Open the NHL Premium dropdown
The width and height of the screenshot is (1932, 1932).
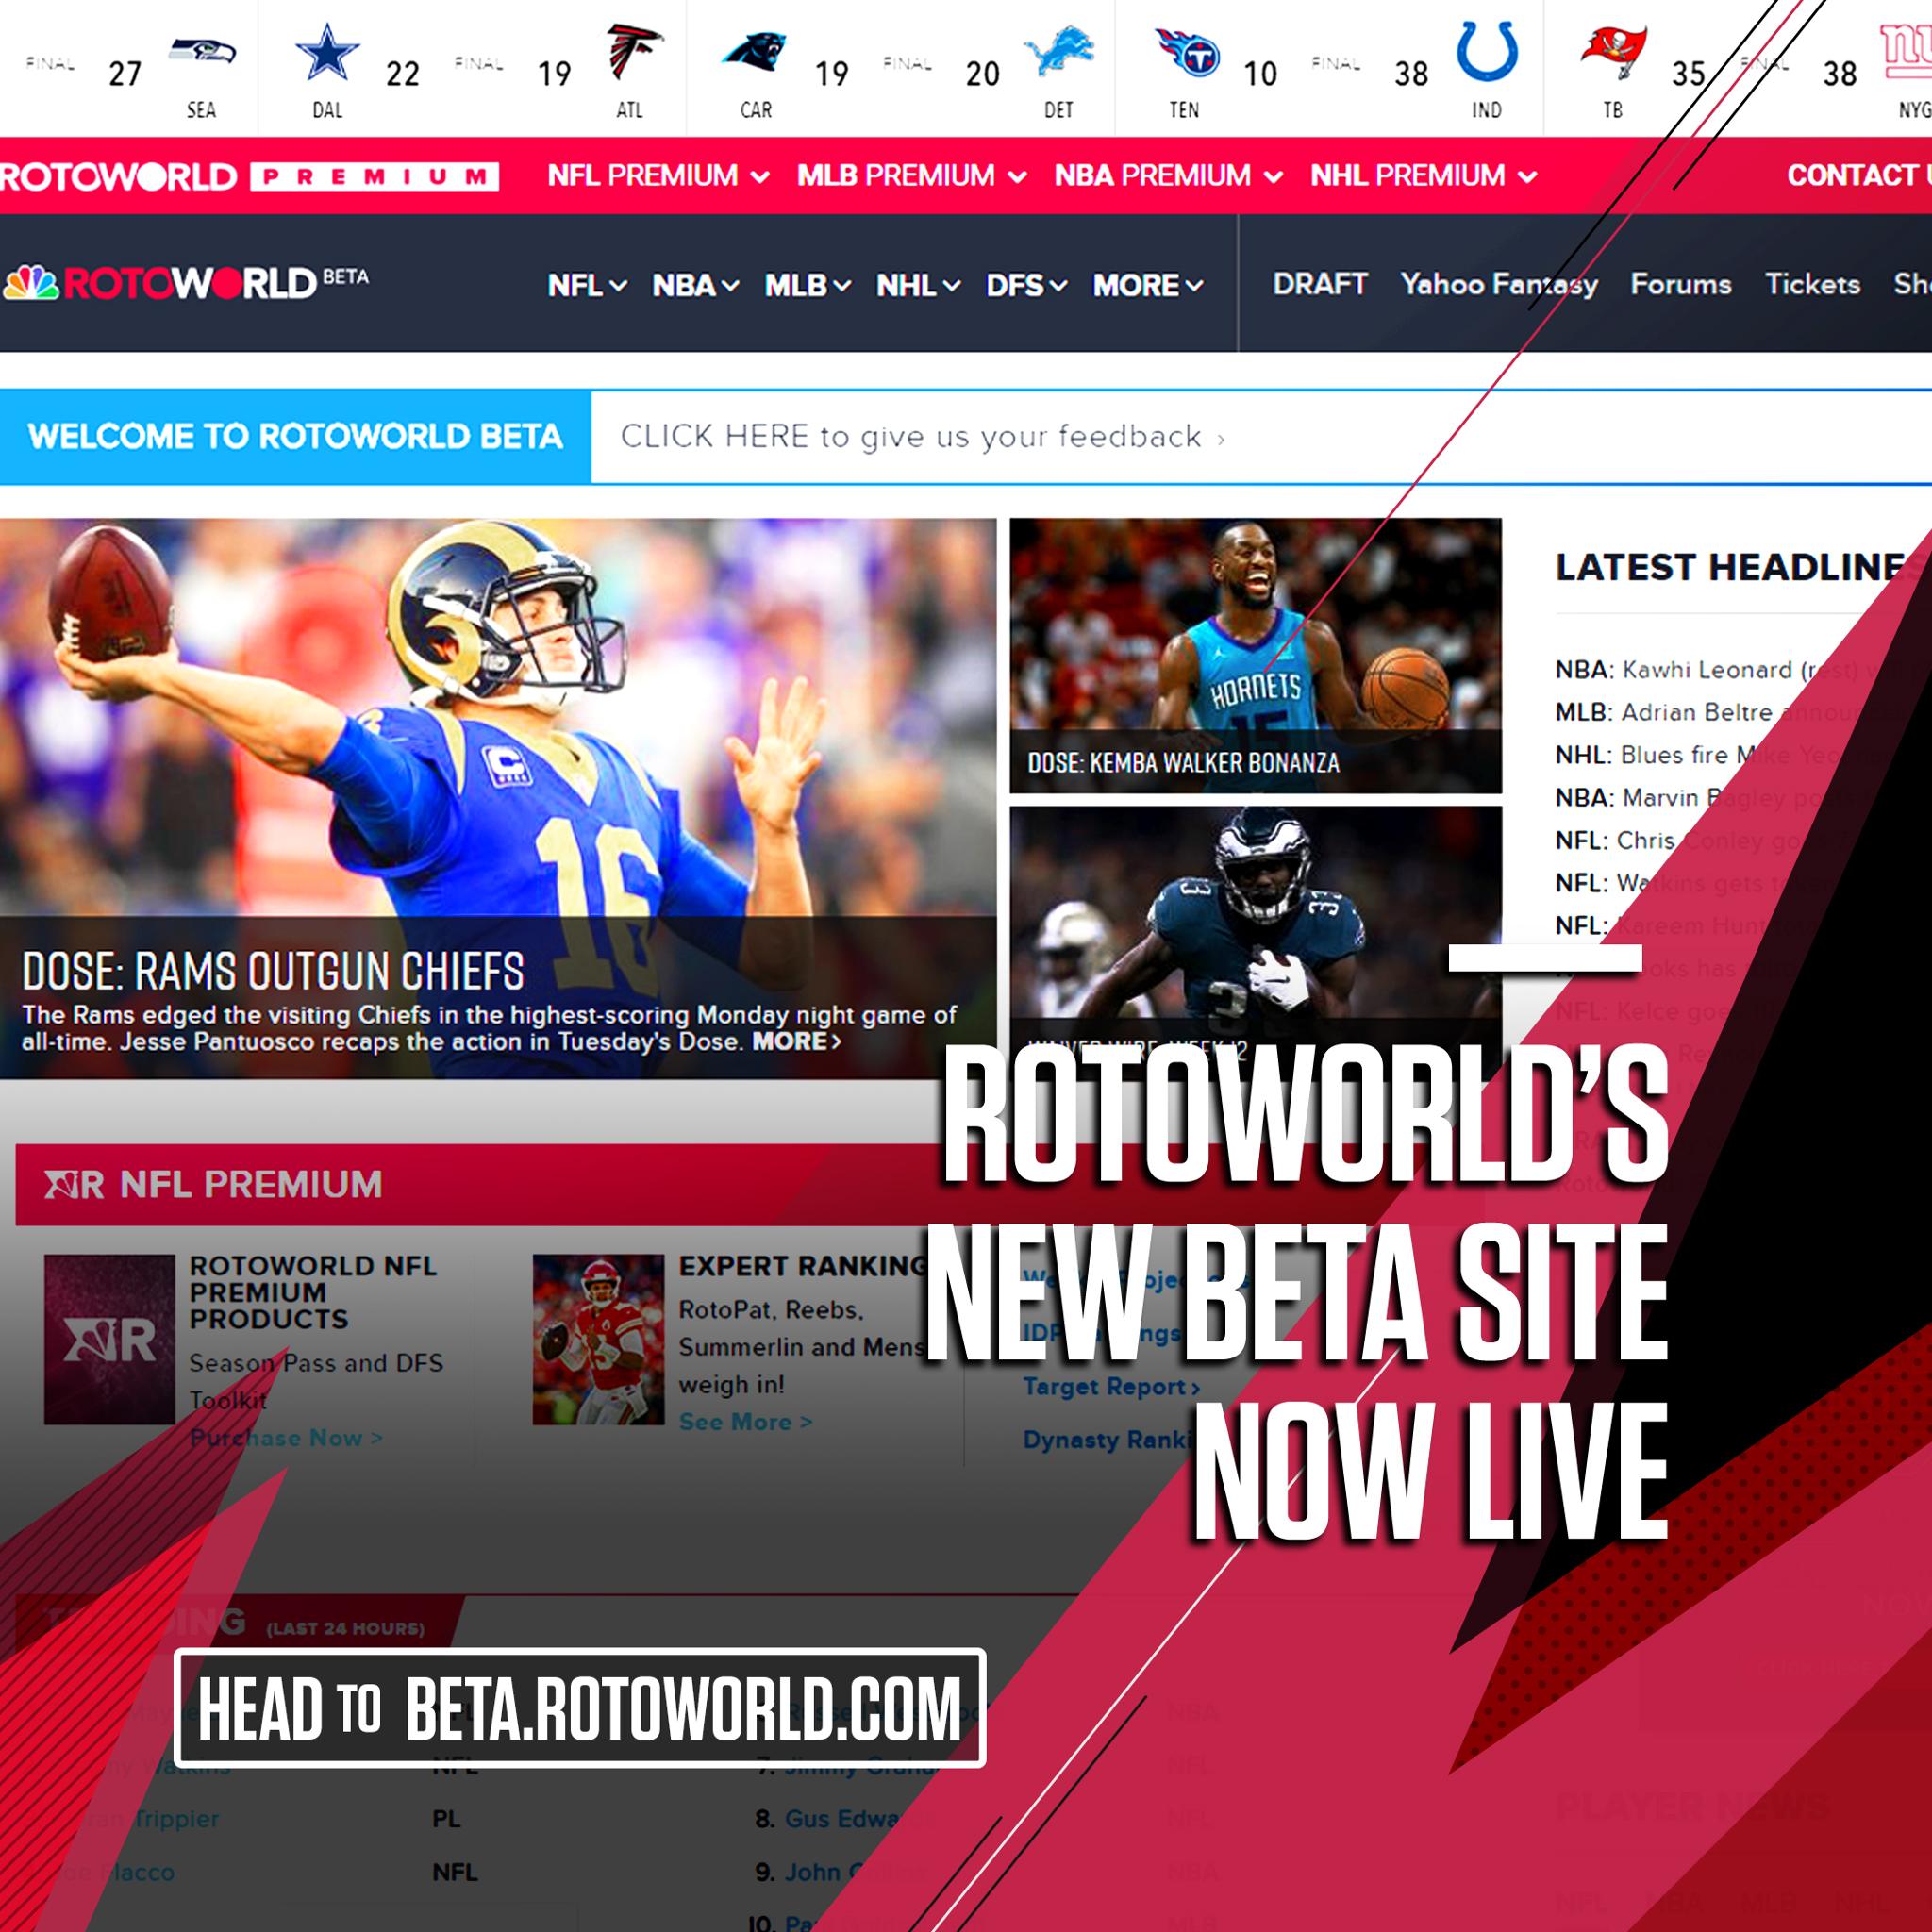1423,176
